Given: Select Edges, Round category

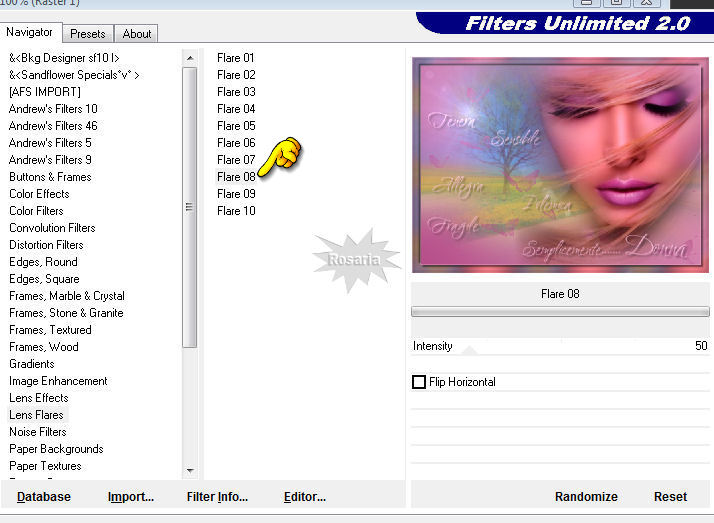Looking at the screenshot, I should tap(43, 262).
